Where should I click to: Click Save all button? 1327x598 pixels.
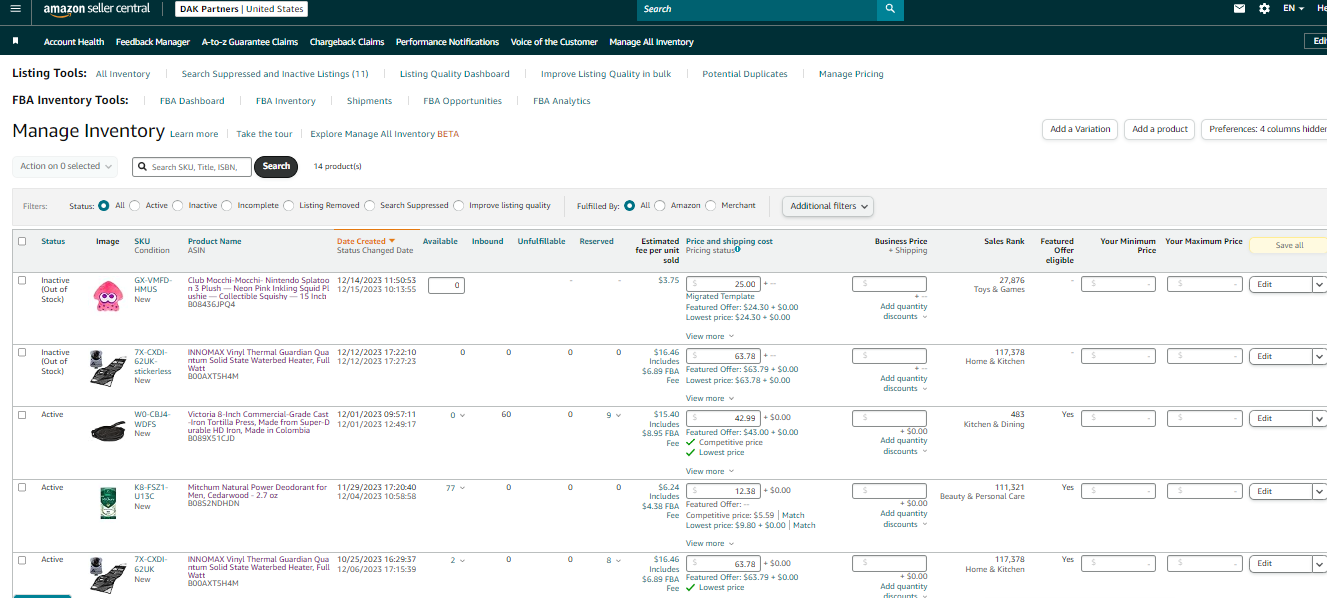click(1288, 245)
